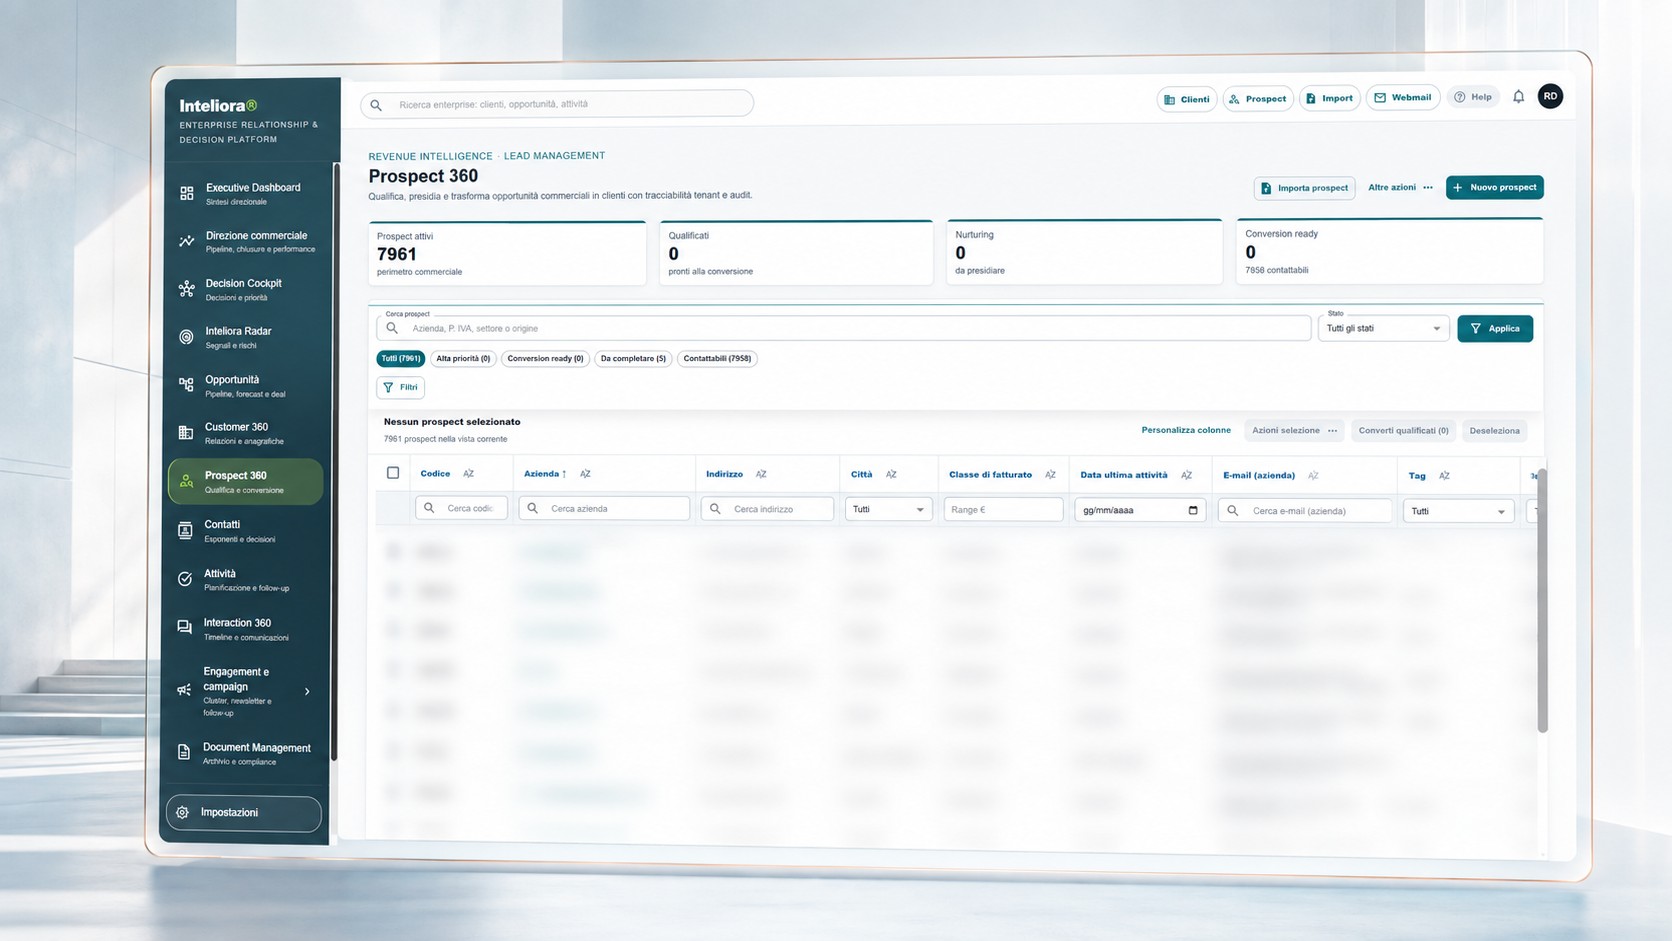Focus the Cerca indirizzo column filter
The width and height of the screenshot is (1672, 941).
coord(767,509)
